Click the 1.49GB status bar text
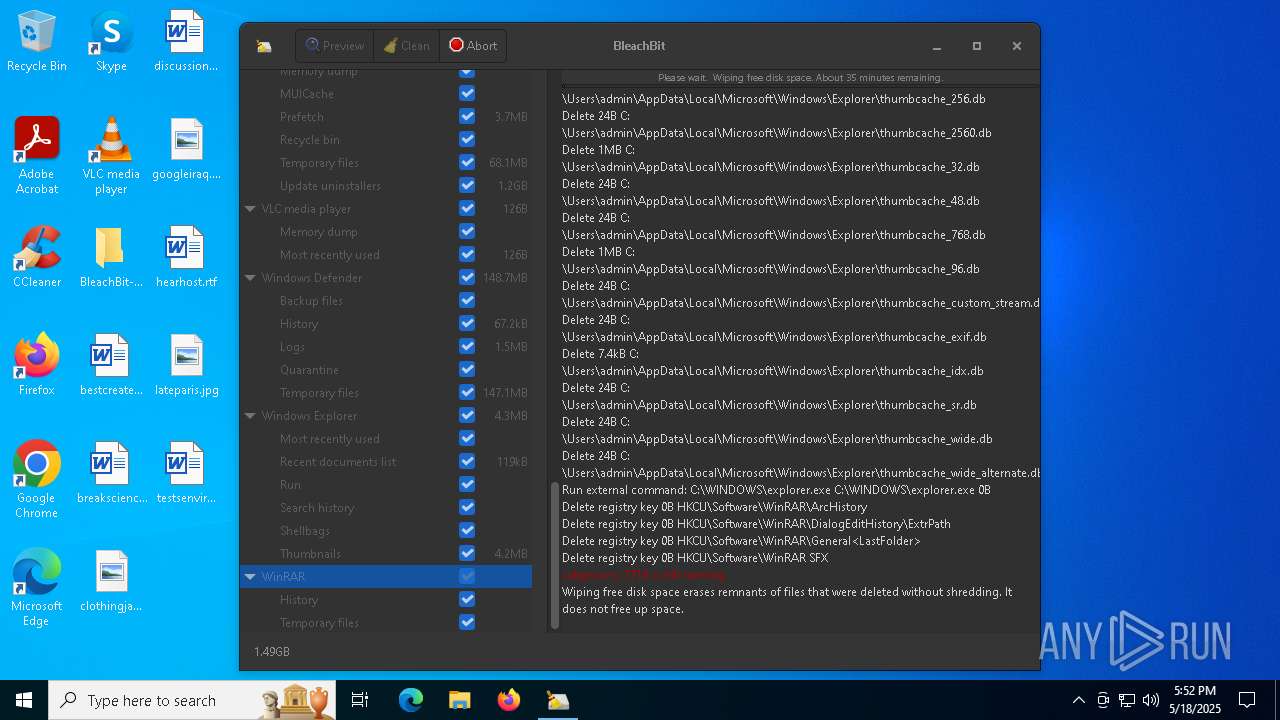The image size is (1280, 720). coord(271,652)
